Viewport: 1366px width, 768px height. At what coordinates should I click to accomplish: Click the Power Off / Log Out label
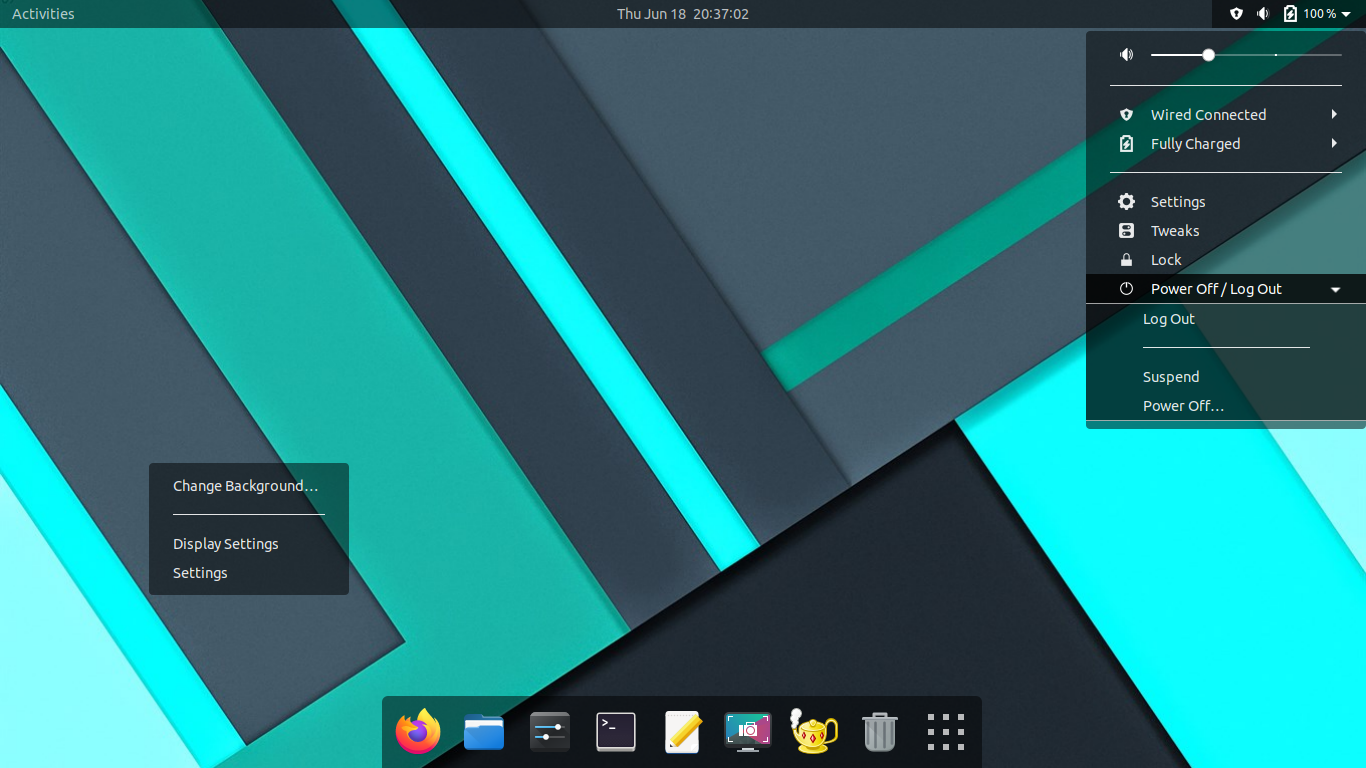point(1216,289)
